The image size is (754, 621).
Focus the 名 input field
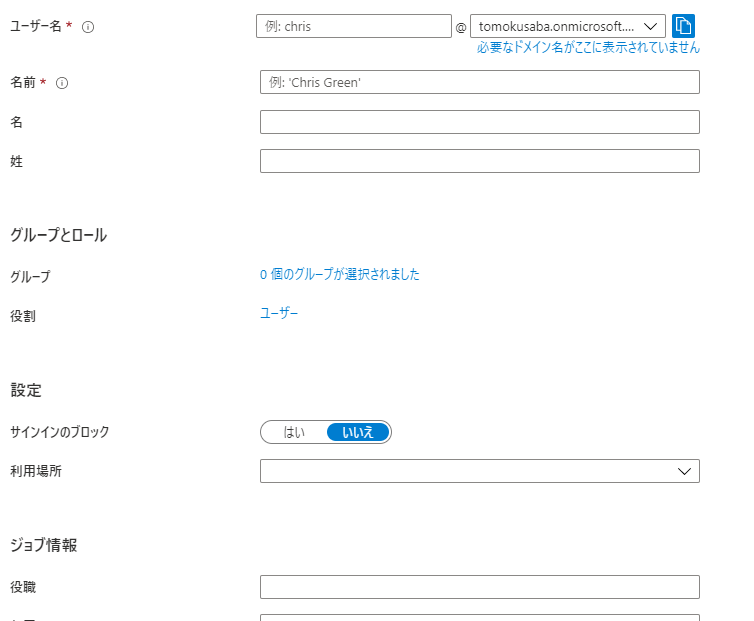pyautogui.click(x=479, y=122)
